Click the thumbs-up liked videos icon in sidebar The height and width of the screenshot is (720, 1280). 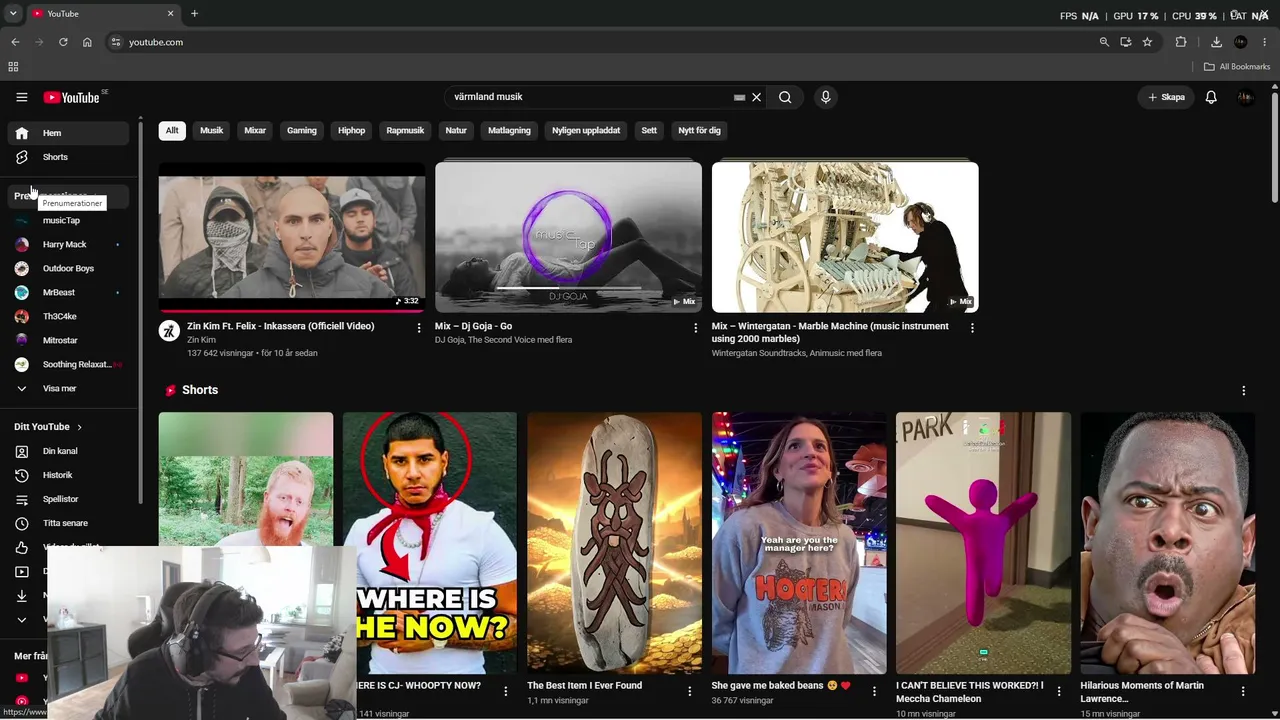22,547
